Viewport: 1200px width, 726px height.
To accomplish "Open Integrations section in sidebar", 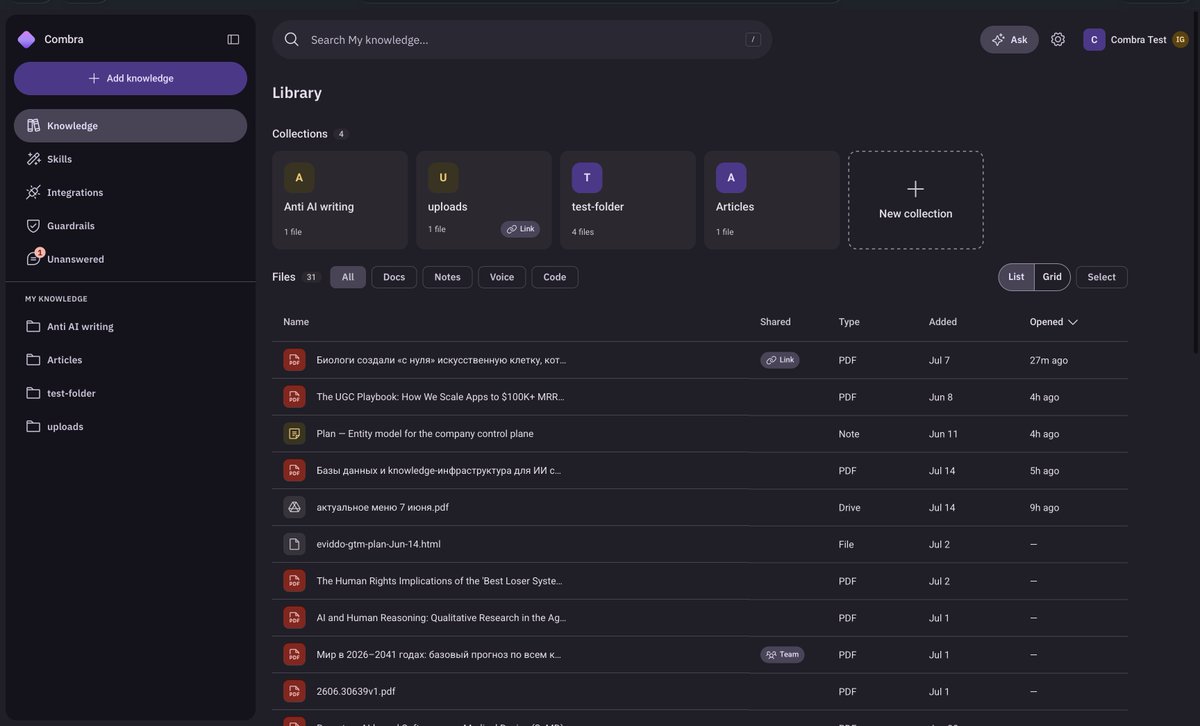I will [x=130, y=192].
